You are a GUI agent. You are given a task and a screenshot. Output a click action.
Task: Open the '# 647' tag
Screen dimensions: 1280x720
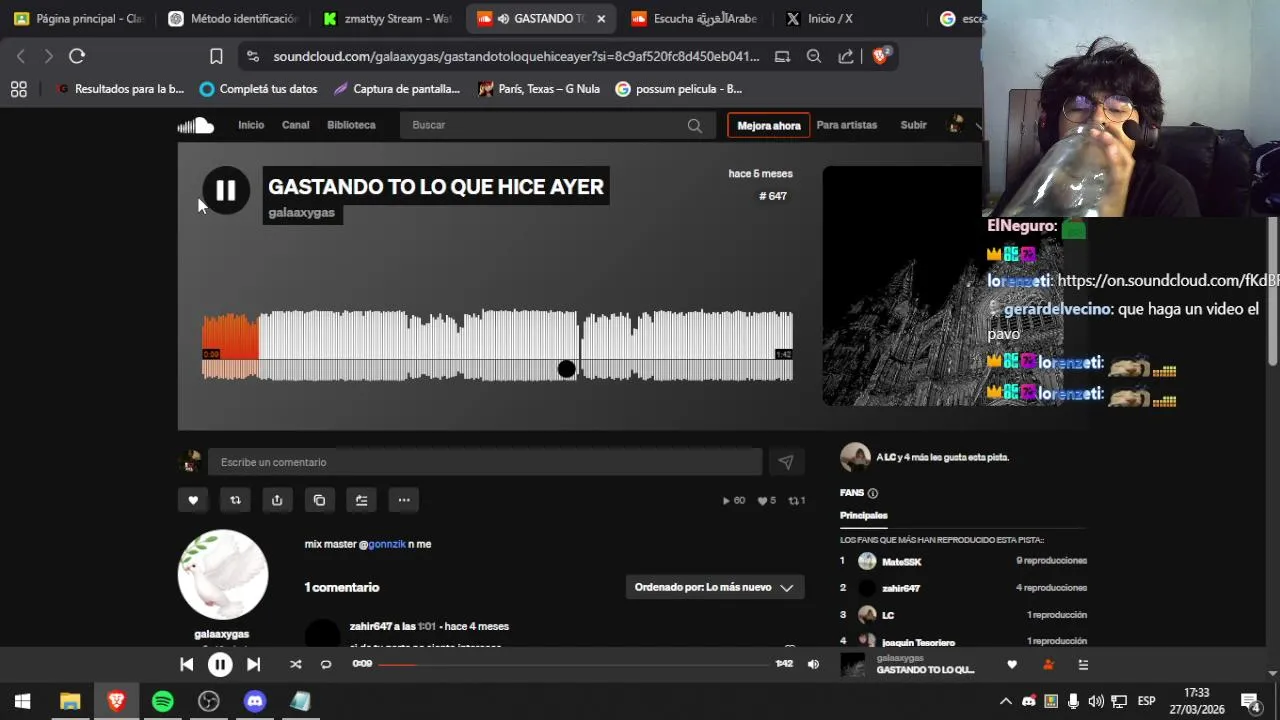coord(773,196)
